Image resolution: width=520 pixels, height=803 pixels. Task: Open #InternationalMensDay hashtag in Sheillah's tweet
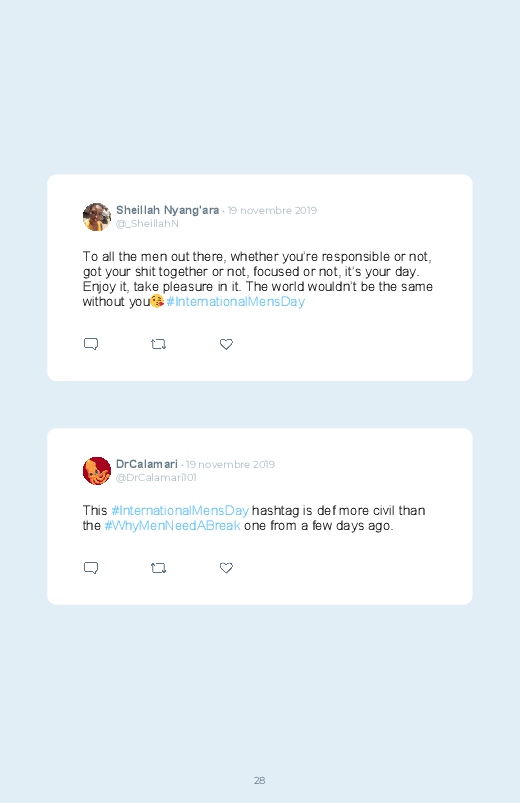click(x=236, y=302)
